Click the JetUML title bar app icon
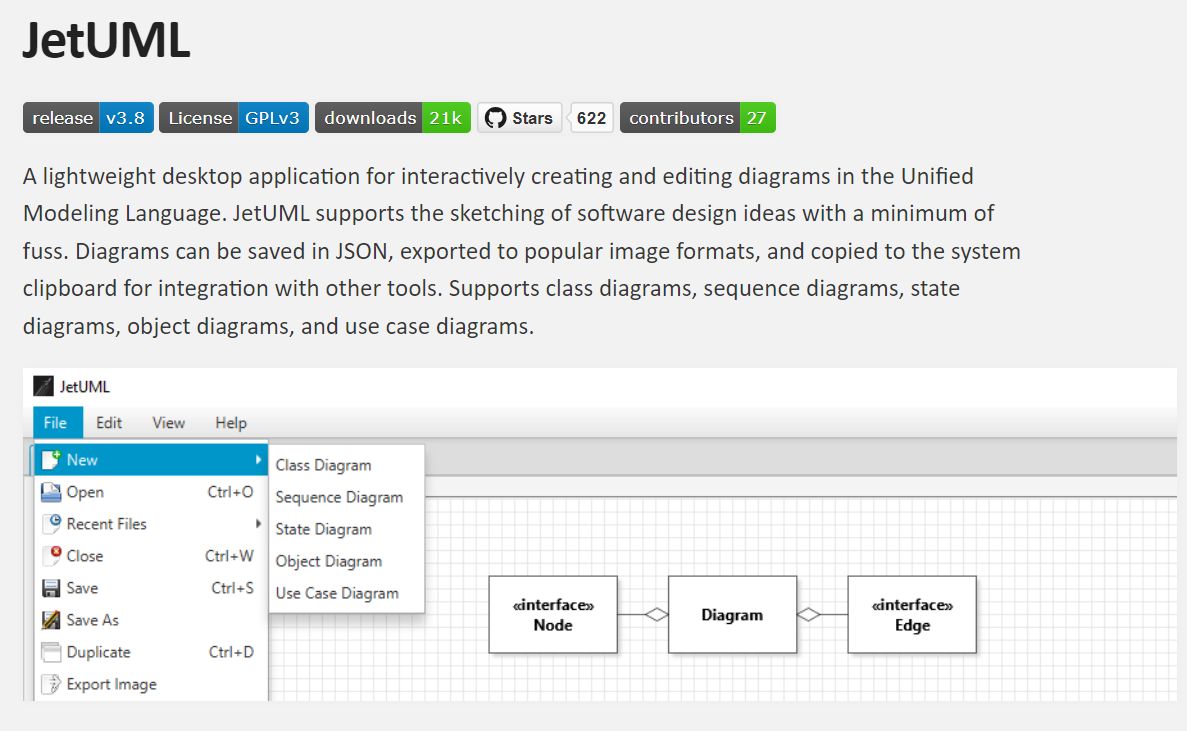1187x731 pixels. point(44,387)
